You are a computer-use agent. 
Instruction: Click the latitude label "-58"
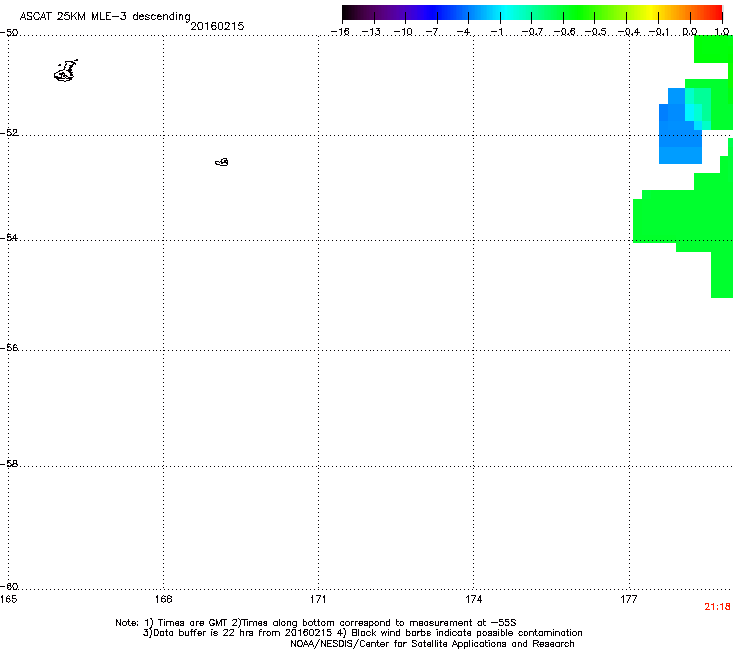tap(9, 464)
